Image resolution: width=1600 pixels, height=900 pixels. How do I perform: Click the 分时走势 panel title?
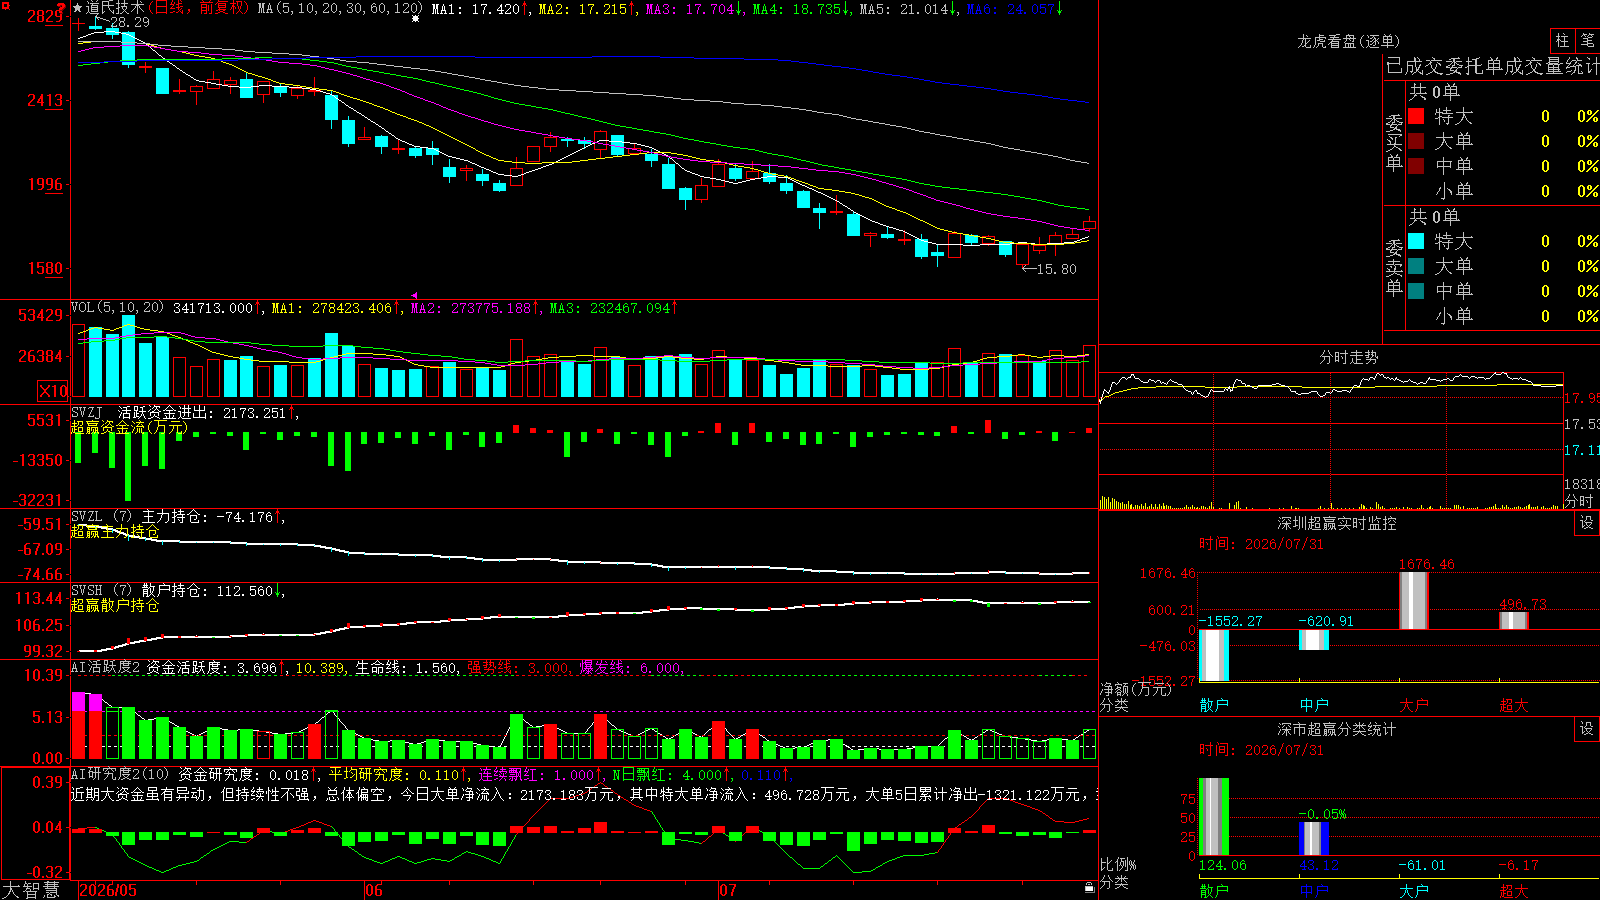coord(1348,357)
